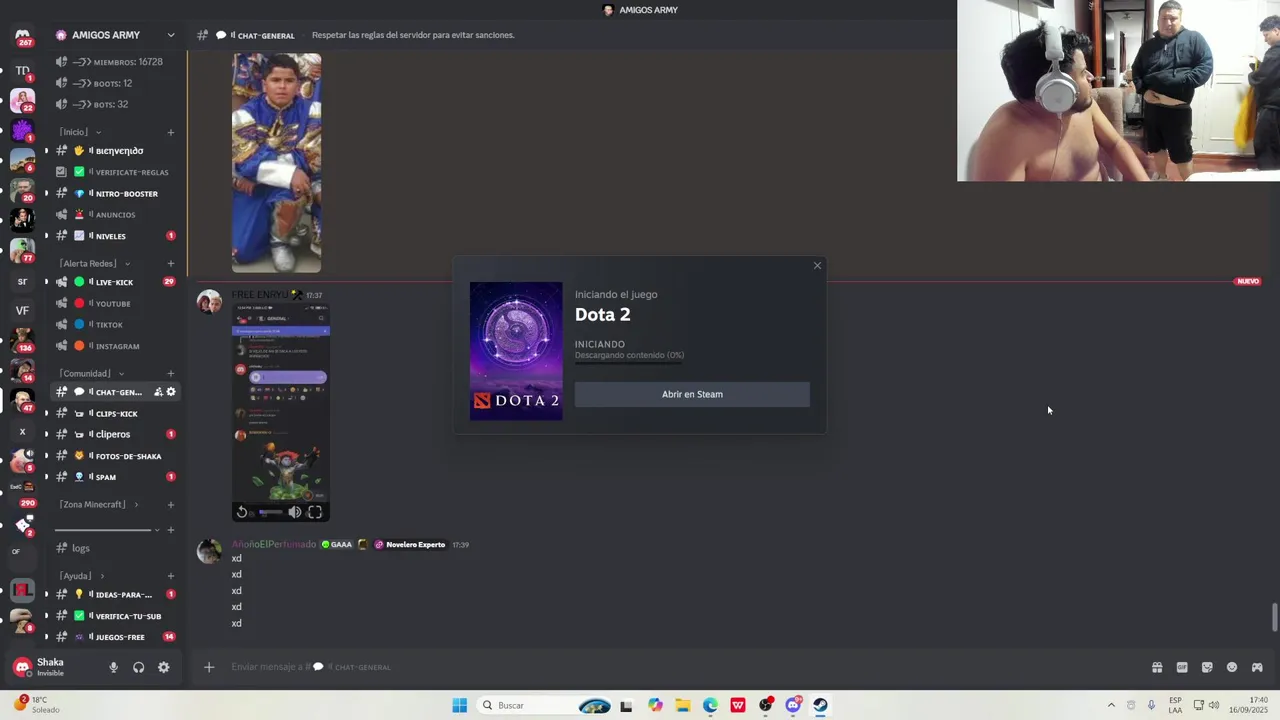Add channel to Alerta Redes category
Image resolution: width=1280 pixels, height=720 pixels.
pos(171,264)
